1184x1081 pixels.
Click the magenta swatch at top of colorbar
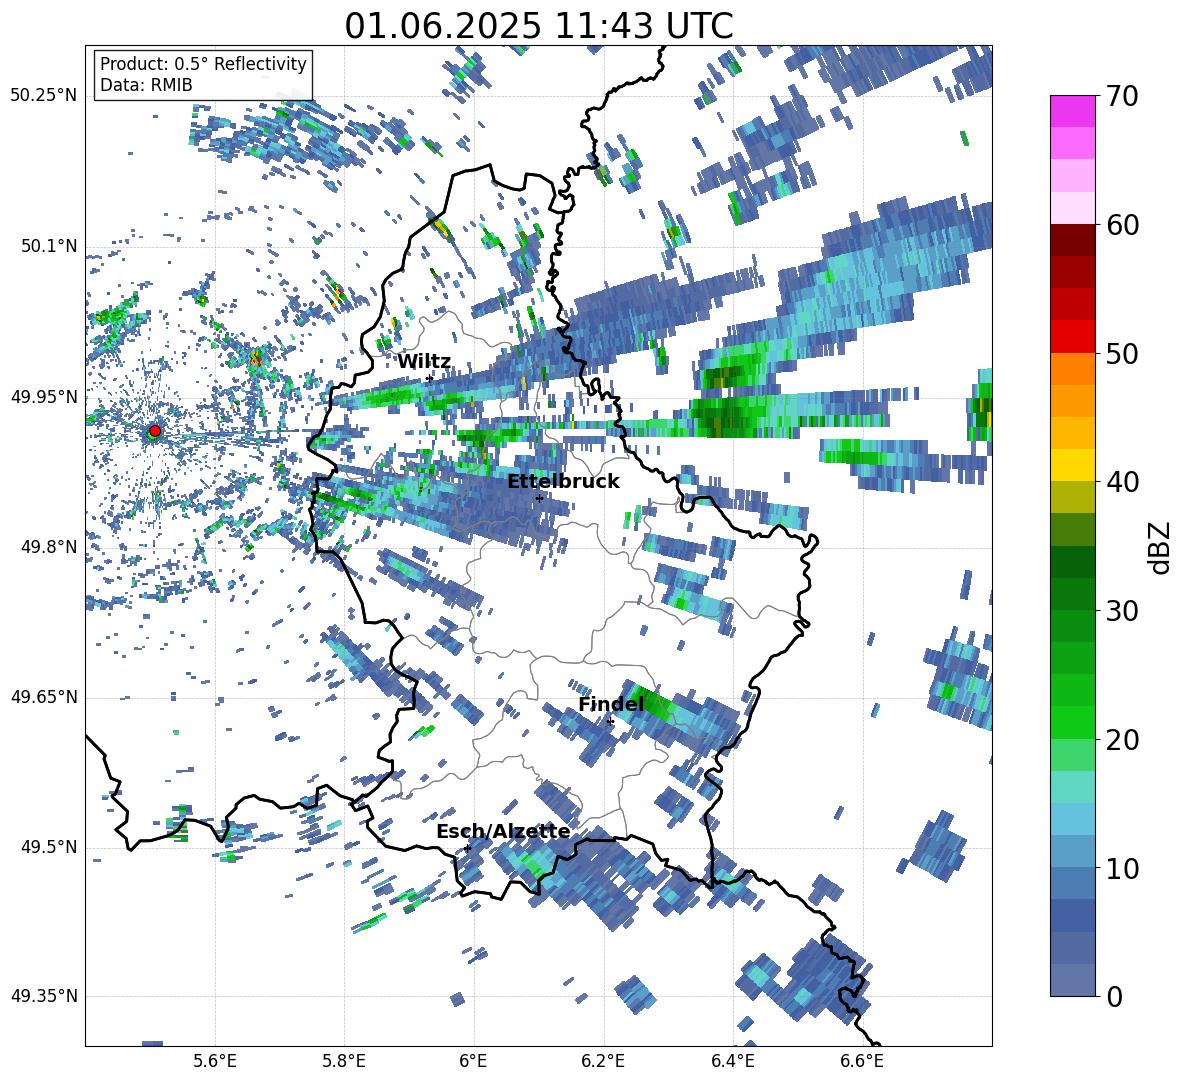[1072, 111]
